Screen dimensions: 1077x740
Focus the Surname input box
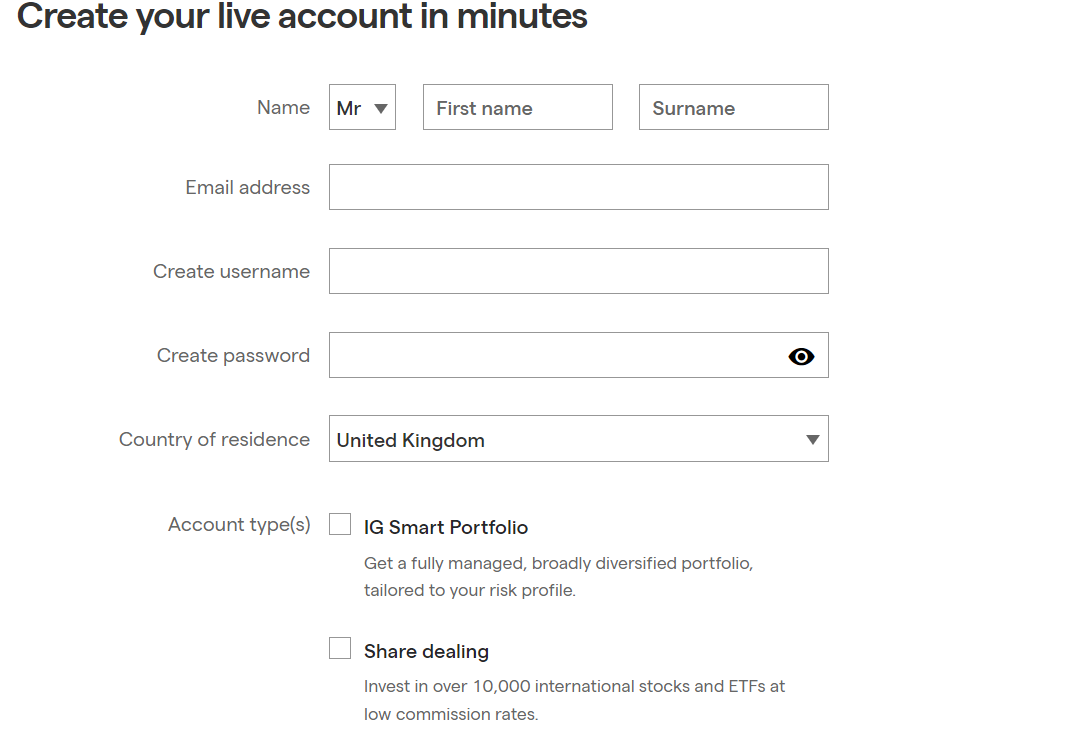(733, 108)
